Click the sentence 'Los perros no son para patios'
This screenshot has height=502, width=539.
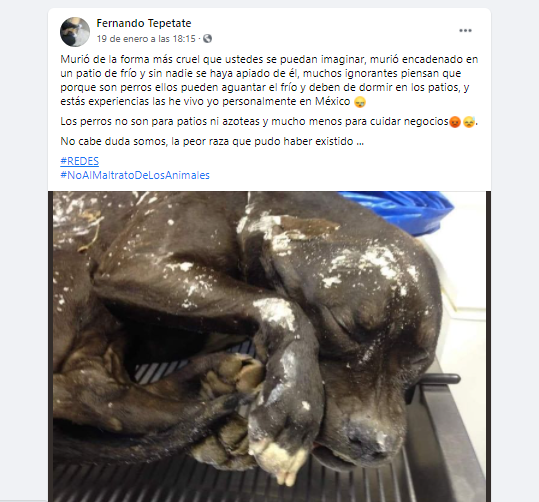point(270,121)
